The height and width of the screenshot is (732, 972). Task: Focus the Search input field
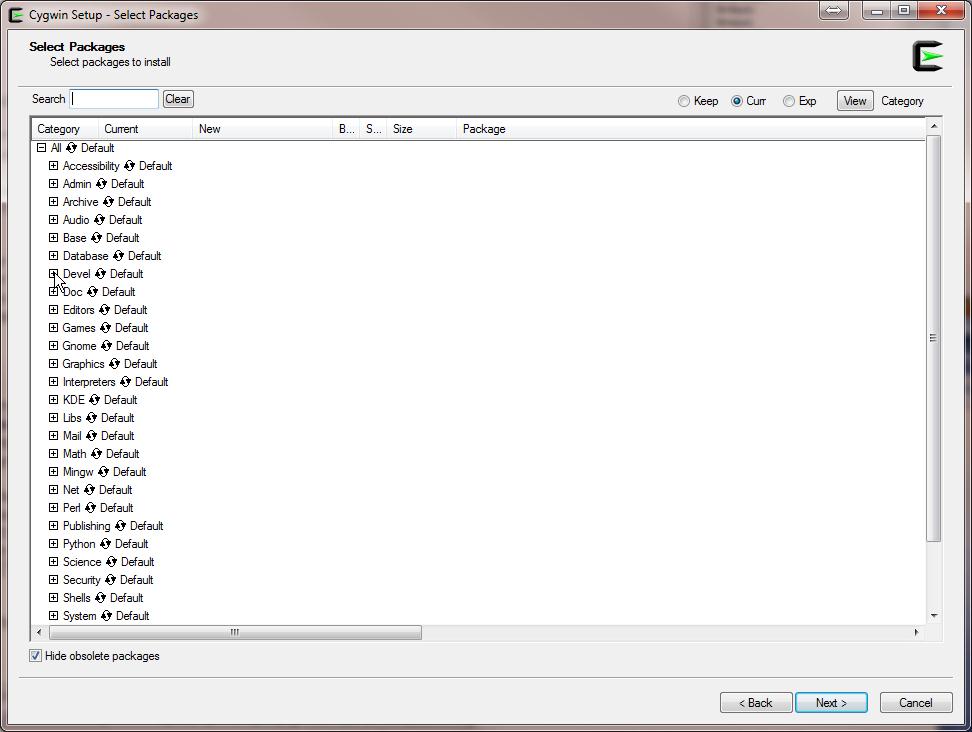pos(114,99)
